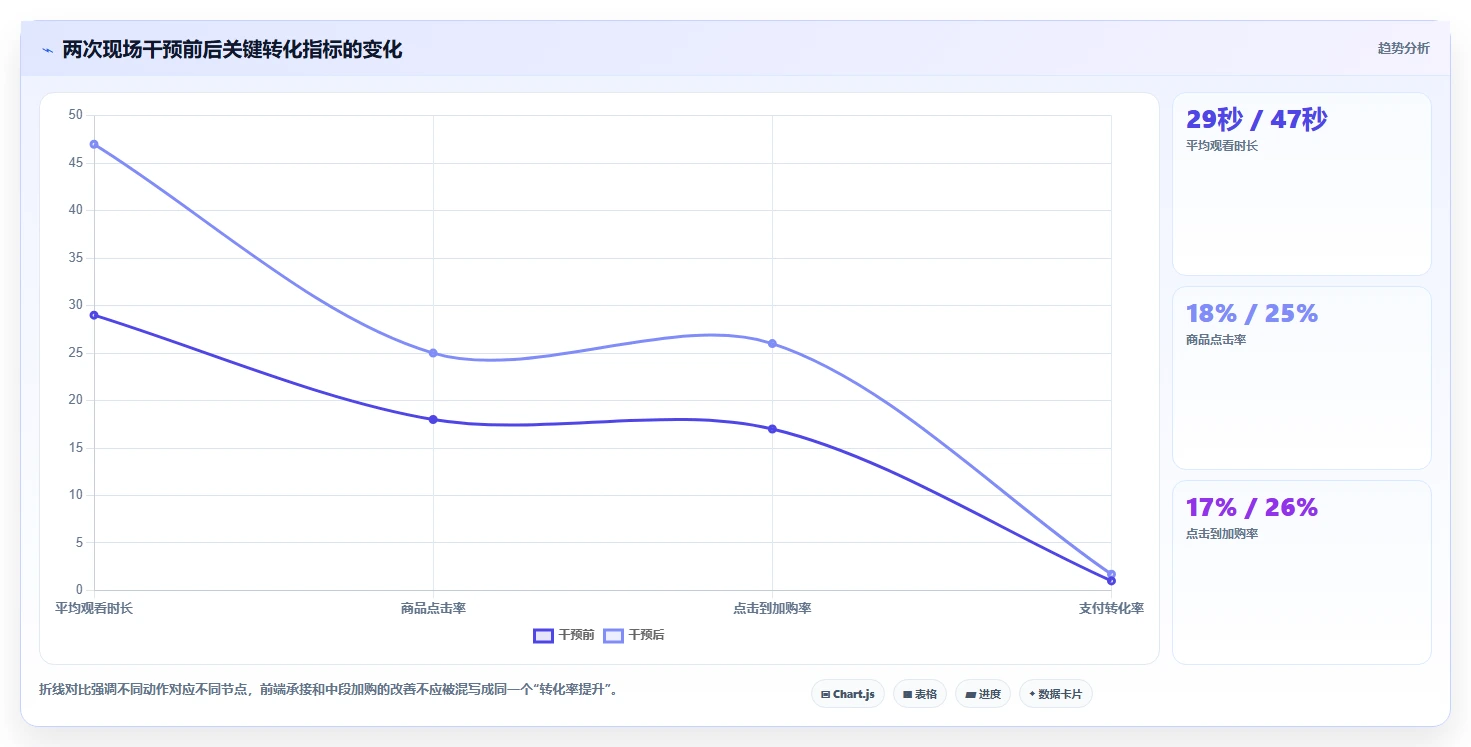Click x-axis label 商品点击率
The image size is (1471, 747).
coord(433,608)
